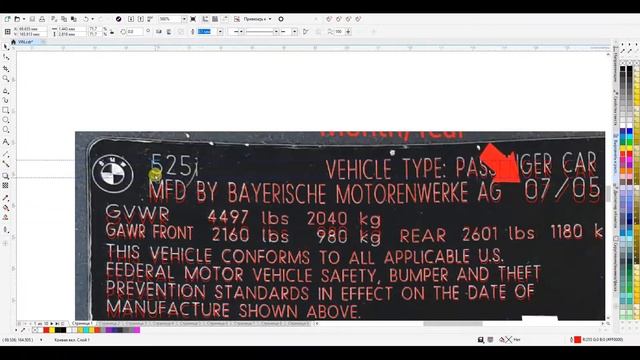640x360 pixels.
Task: Select the Rectangle tool
Action: pos(6,110)
